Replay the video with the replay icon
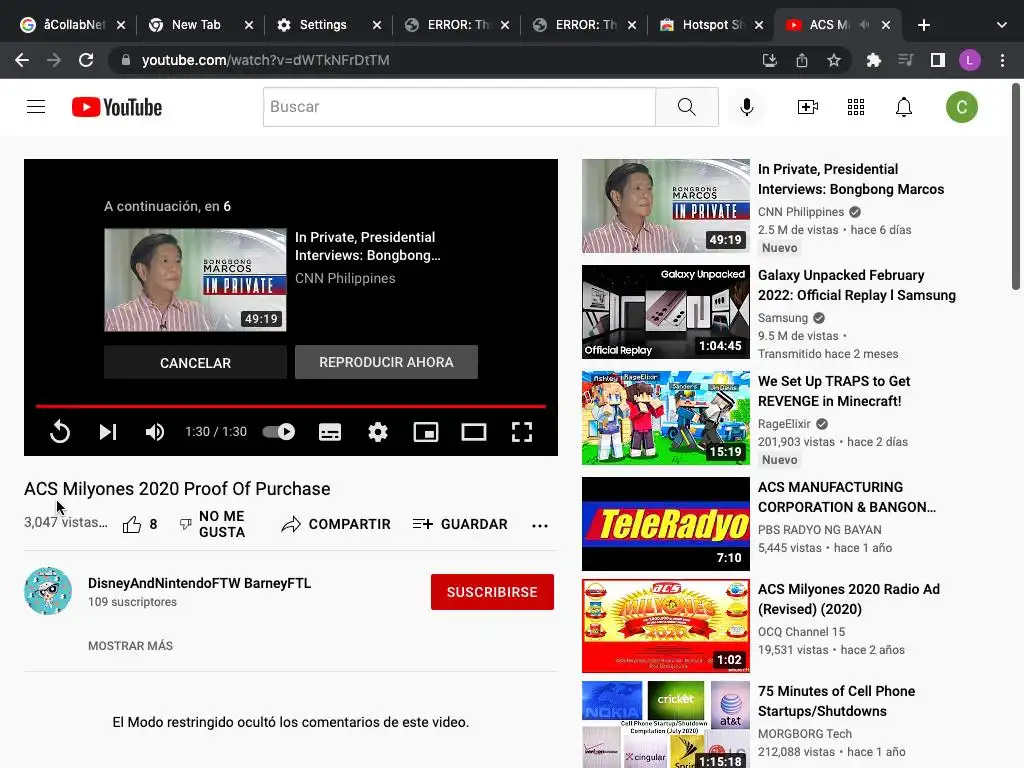 [59, 432]
